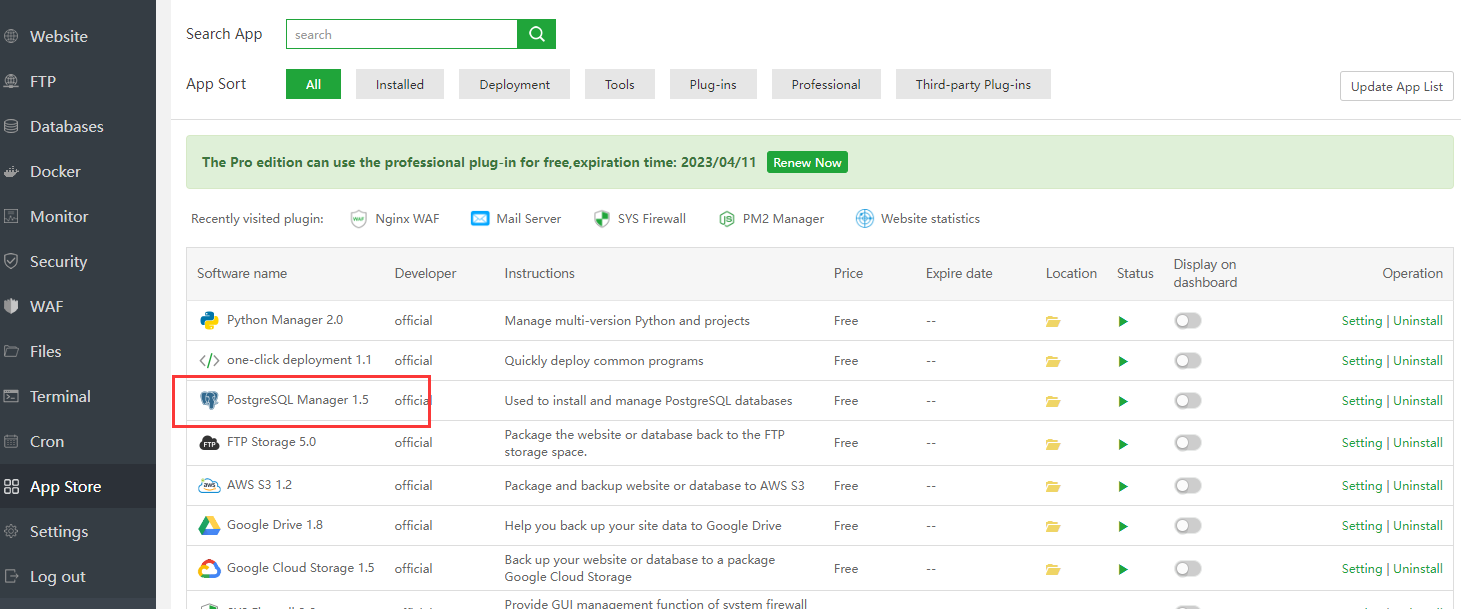This screenshot has width=1461, height=609.
Task: Toggle dashboard display for FTP Storage
Action: coord(1187,443)
